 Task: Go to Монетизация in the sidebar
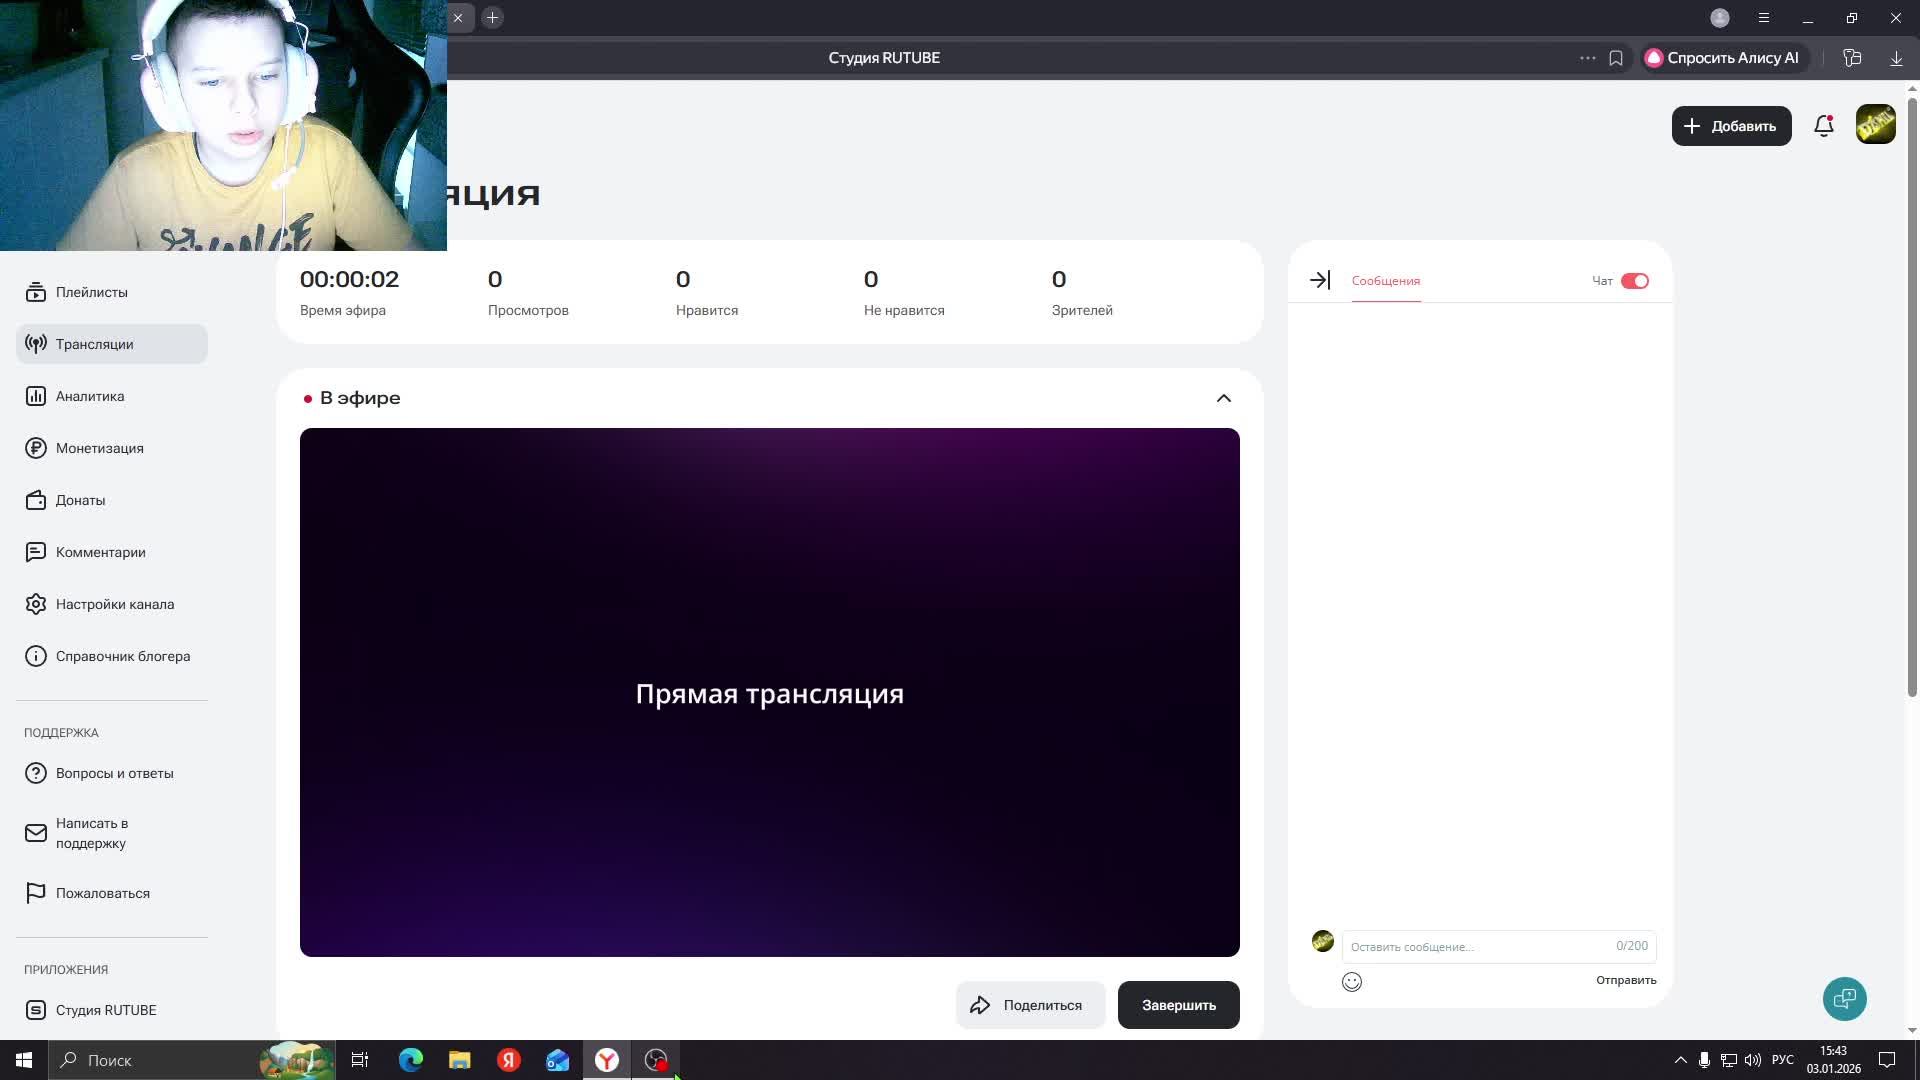[99, 448]
